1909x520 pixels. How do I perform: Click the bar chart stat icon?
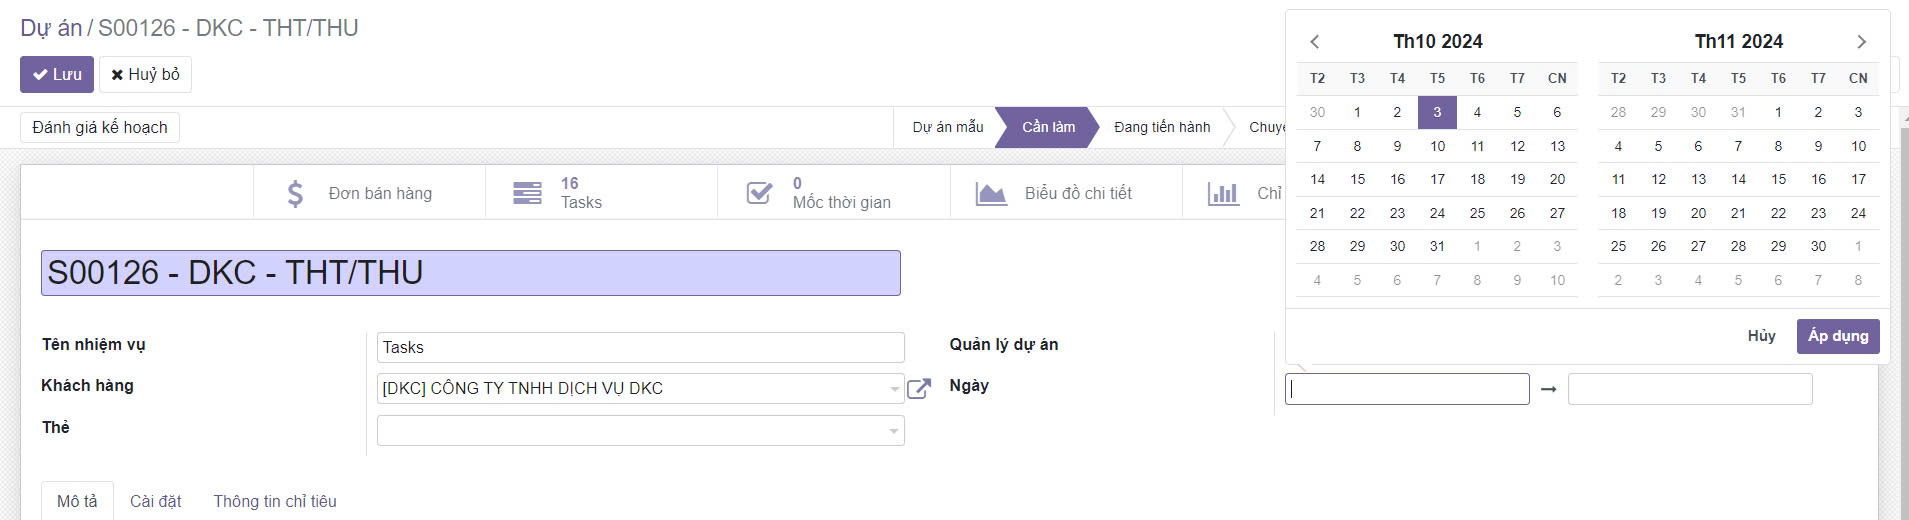(1223, 193)
